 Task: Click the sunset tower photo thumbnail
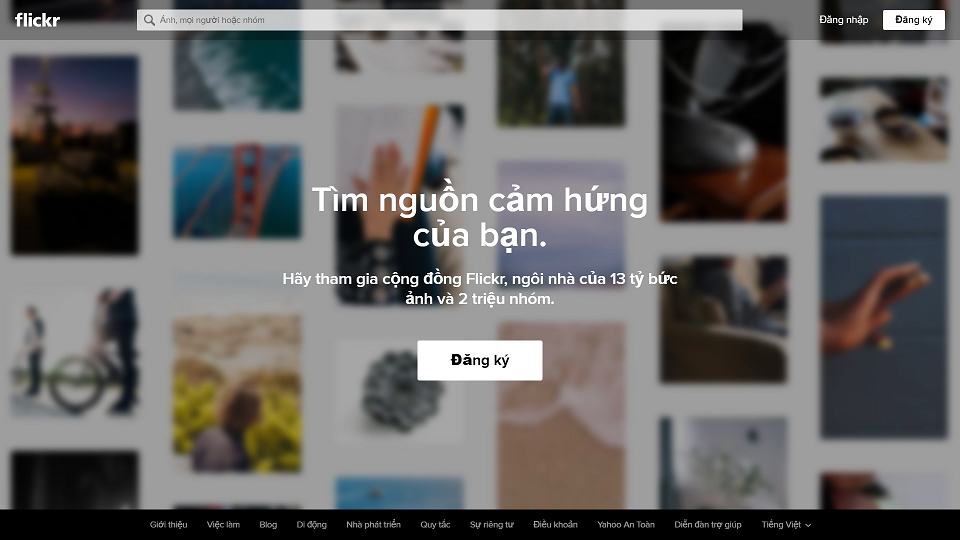75,155
